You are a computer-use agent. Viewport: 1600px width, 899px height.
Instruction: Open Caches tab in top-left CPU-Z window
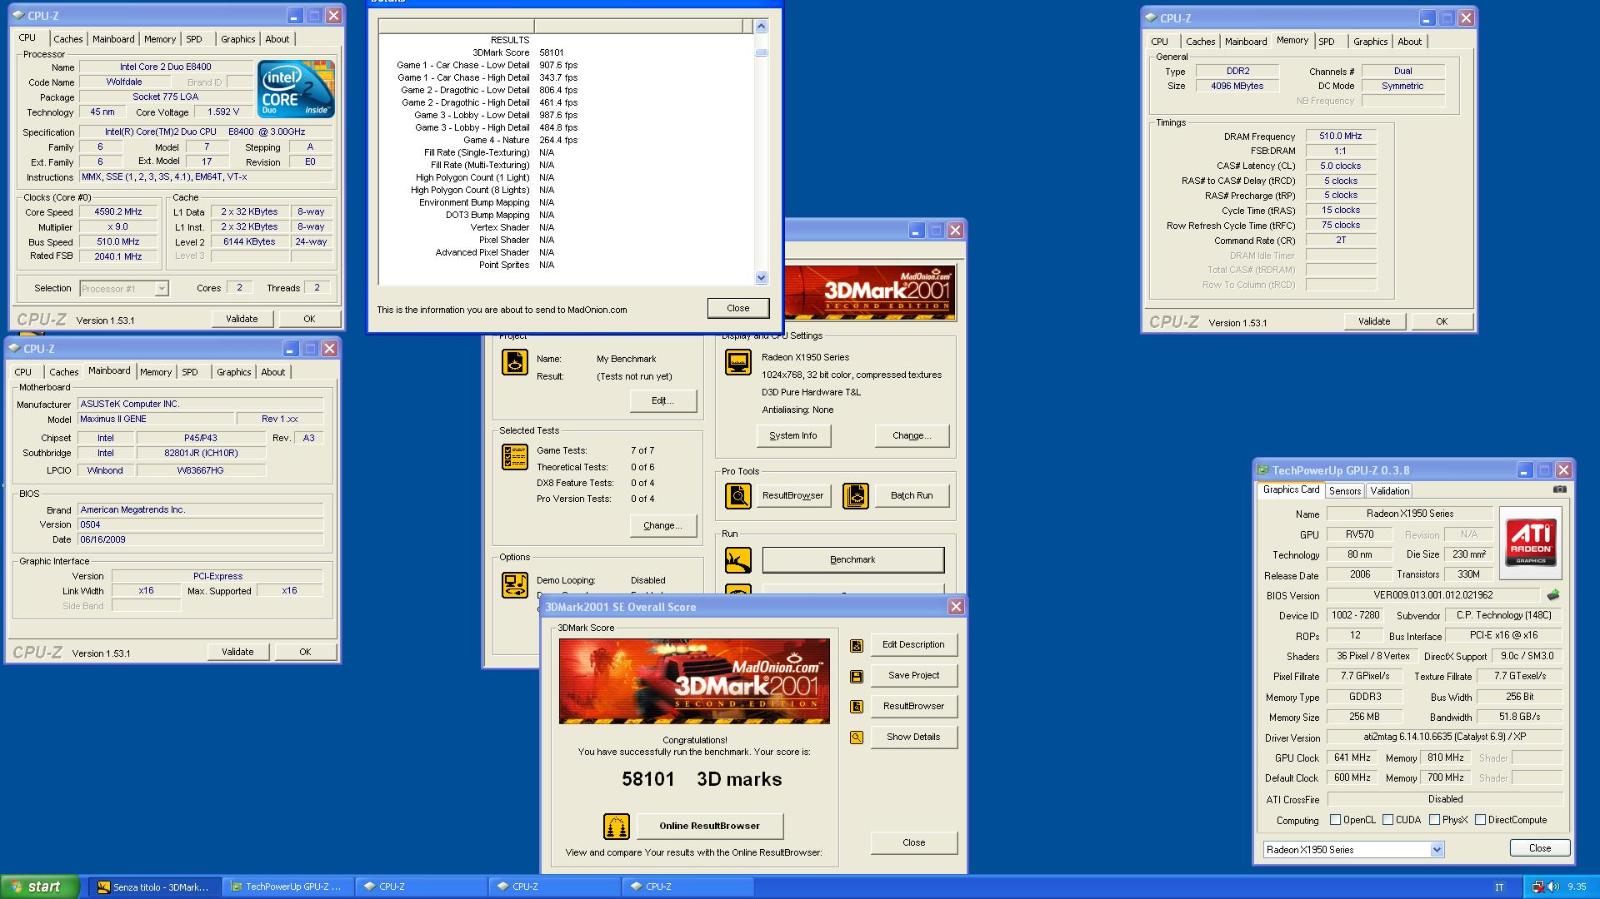68,39
